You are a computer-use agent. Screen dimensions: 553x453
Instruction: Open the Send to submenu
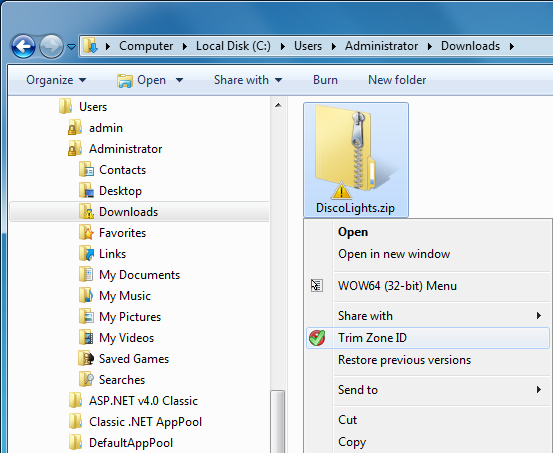(428, 390)
